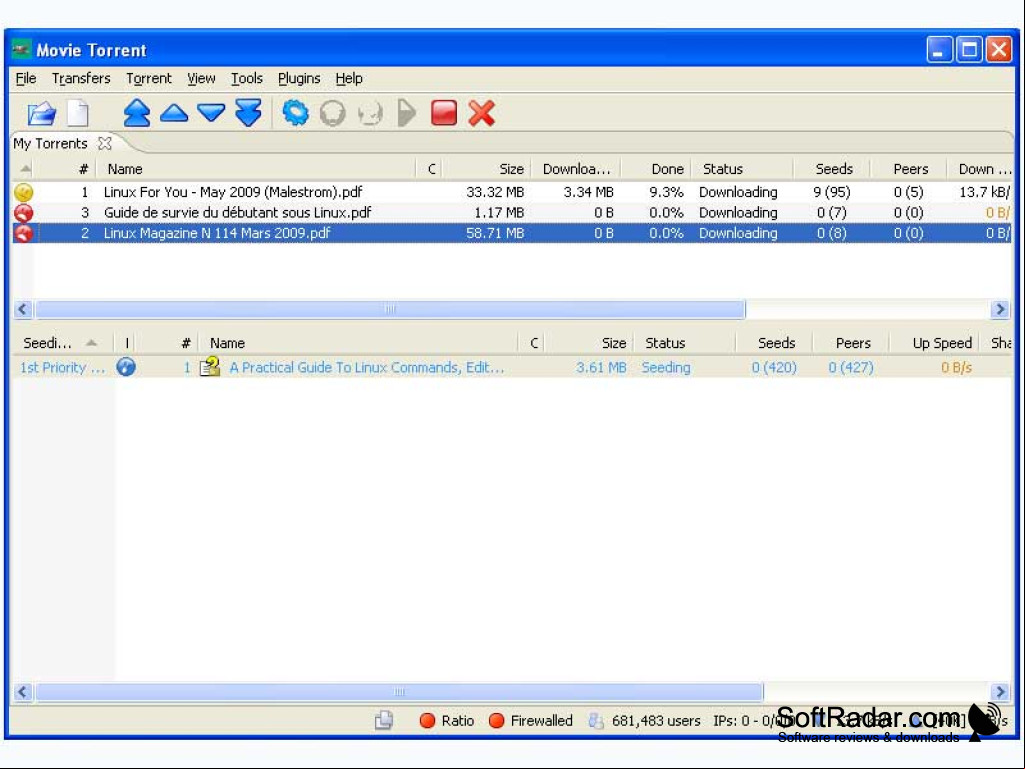Move the selected torrent down one position

pyautogui.click(x=211, y=112)
